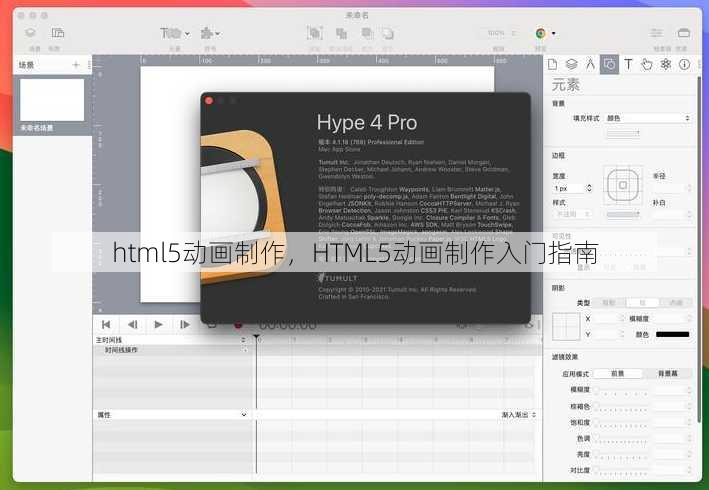Adjust the 对比度 contrast slider
The width and height of the screenshot is (709, 490).
coord(622,472)
